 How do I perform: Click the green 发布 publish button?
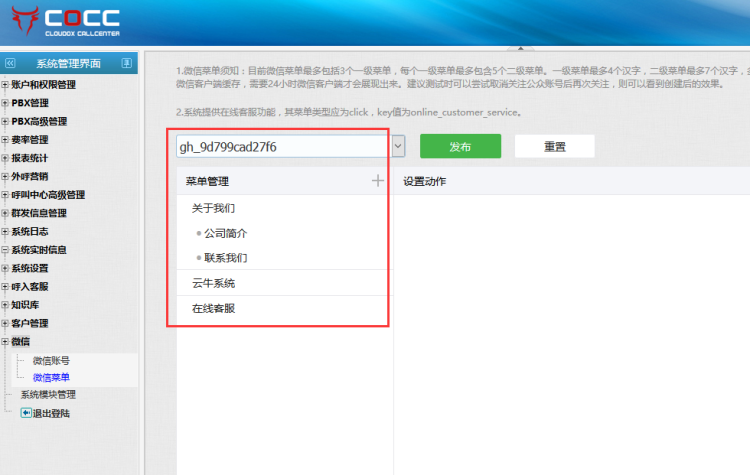click(x=460, y=146)
